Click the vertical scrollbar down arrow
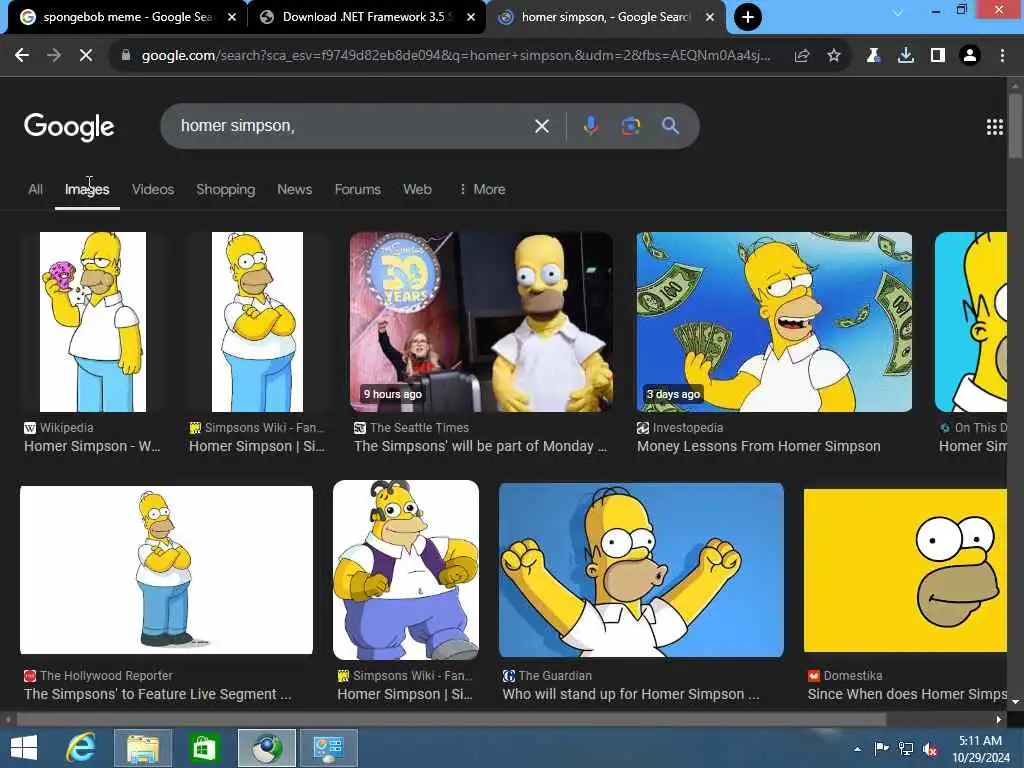This screenshot has width=1024, height=768. click(x=1016, y=702)
